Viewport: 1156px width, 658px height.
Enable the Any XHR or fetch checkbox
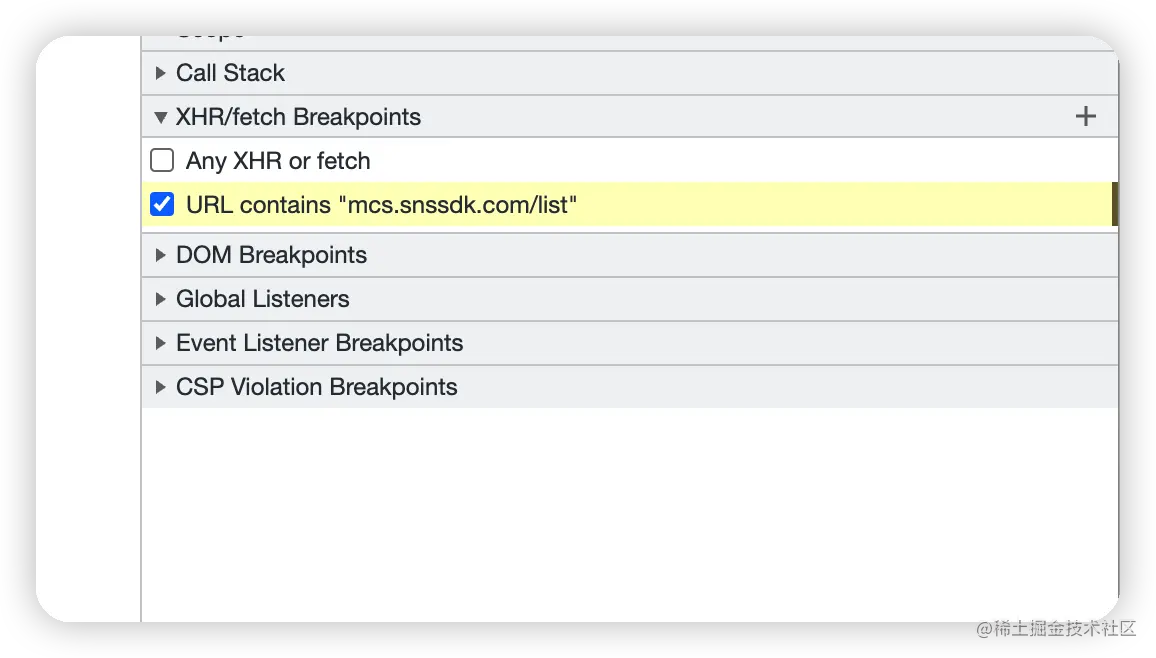coord(162,160)
